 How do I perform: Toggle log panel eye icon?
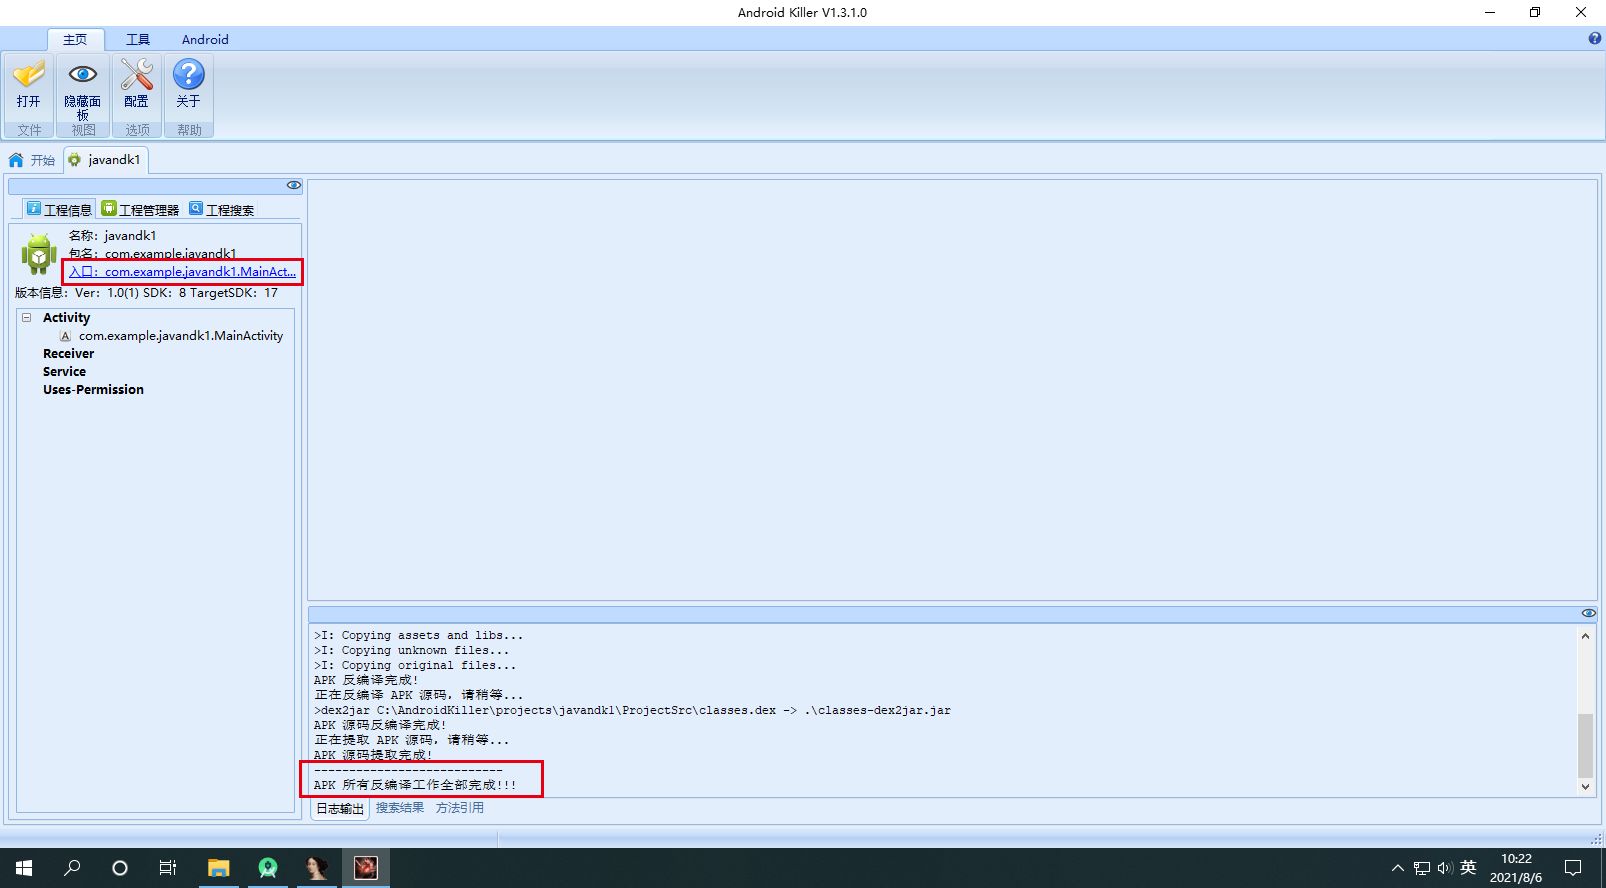[x=1588, y=613]
